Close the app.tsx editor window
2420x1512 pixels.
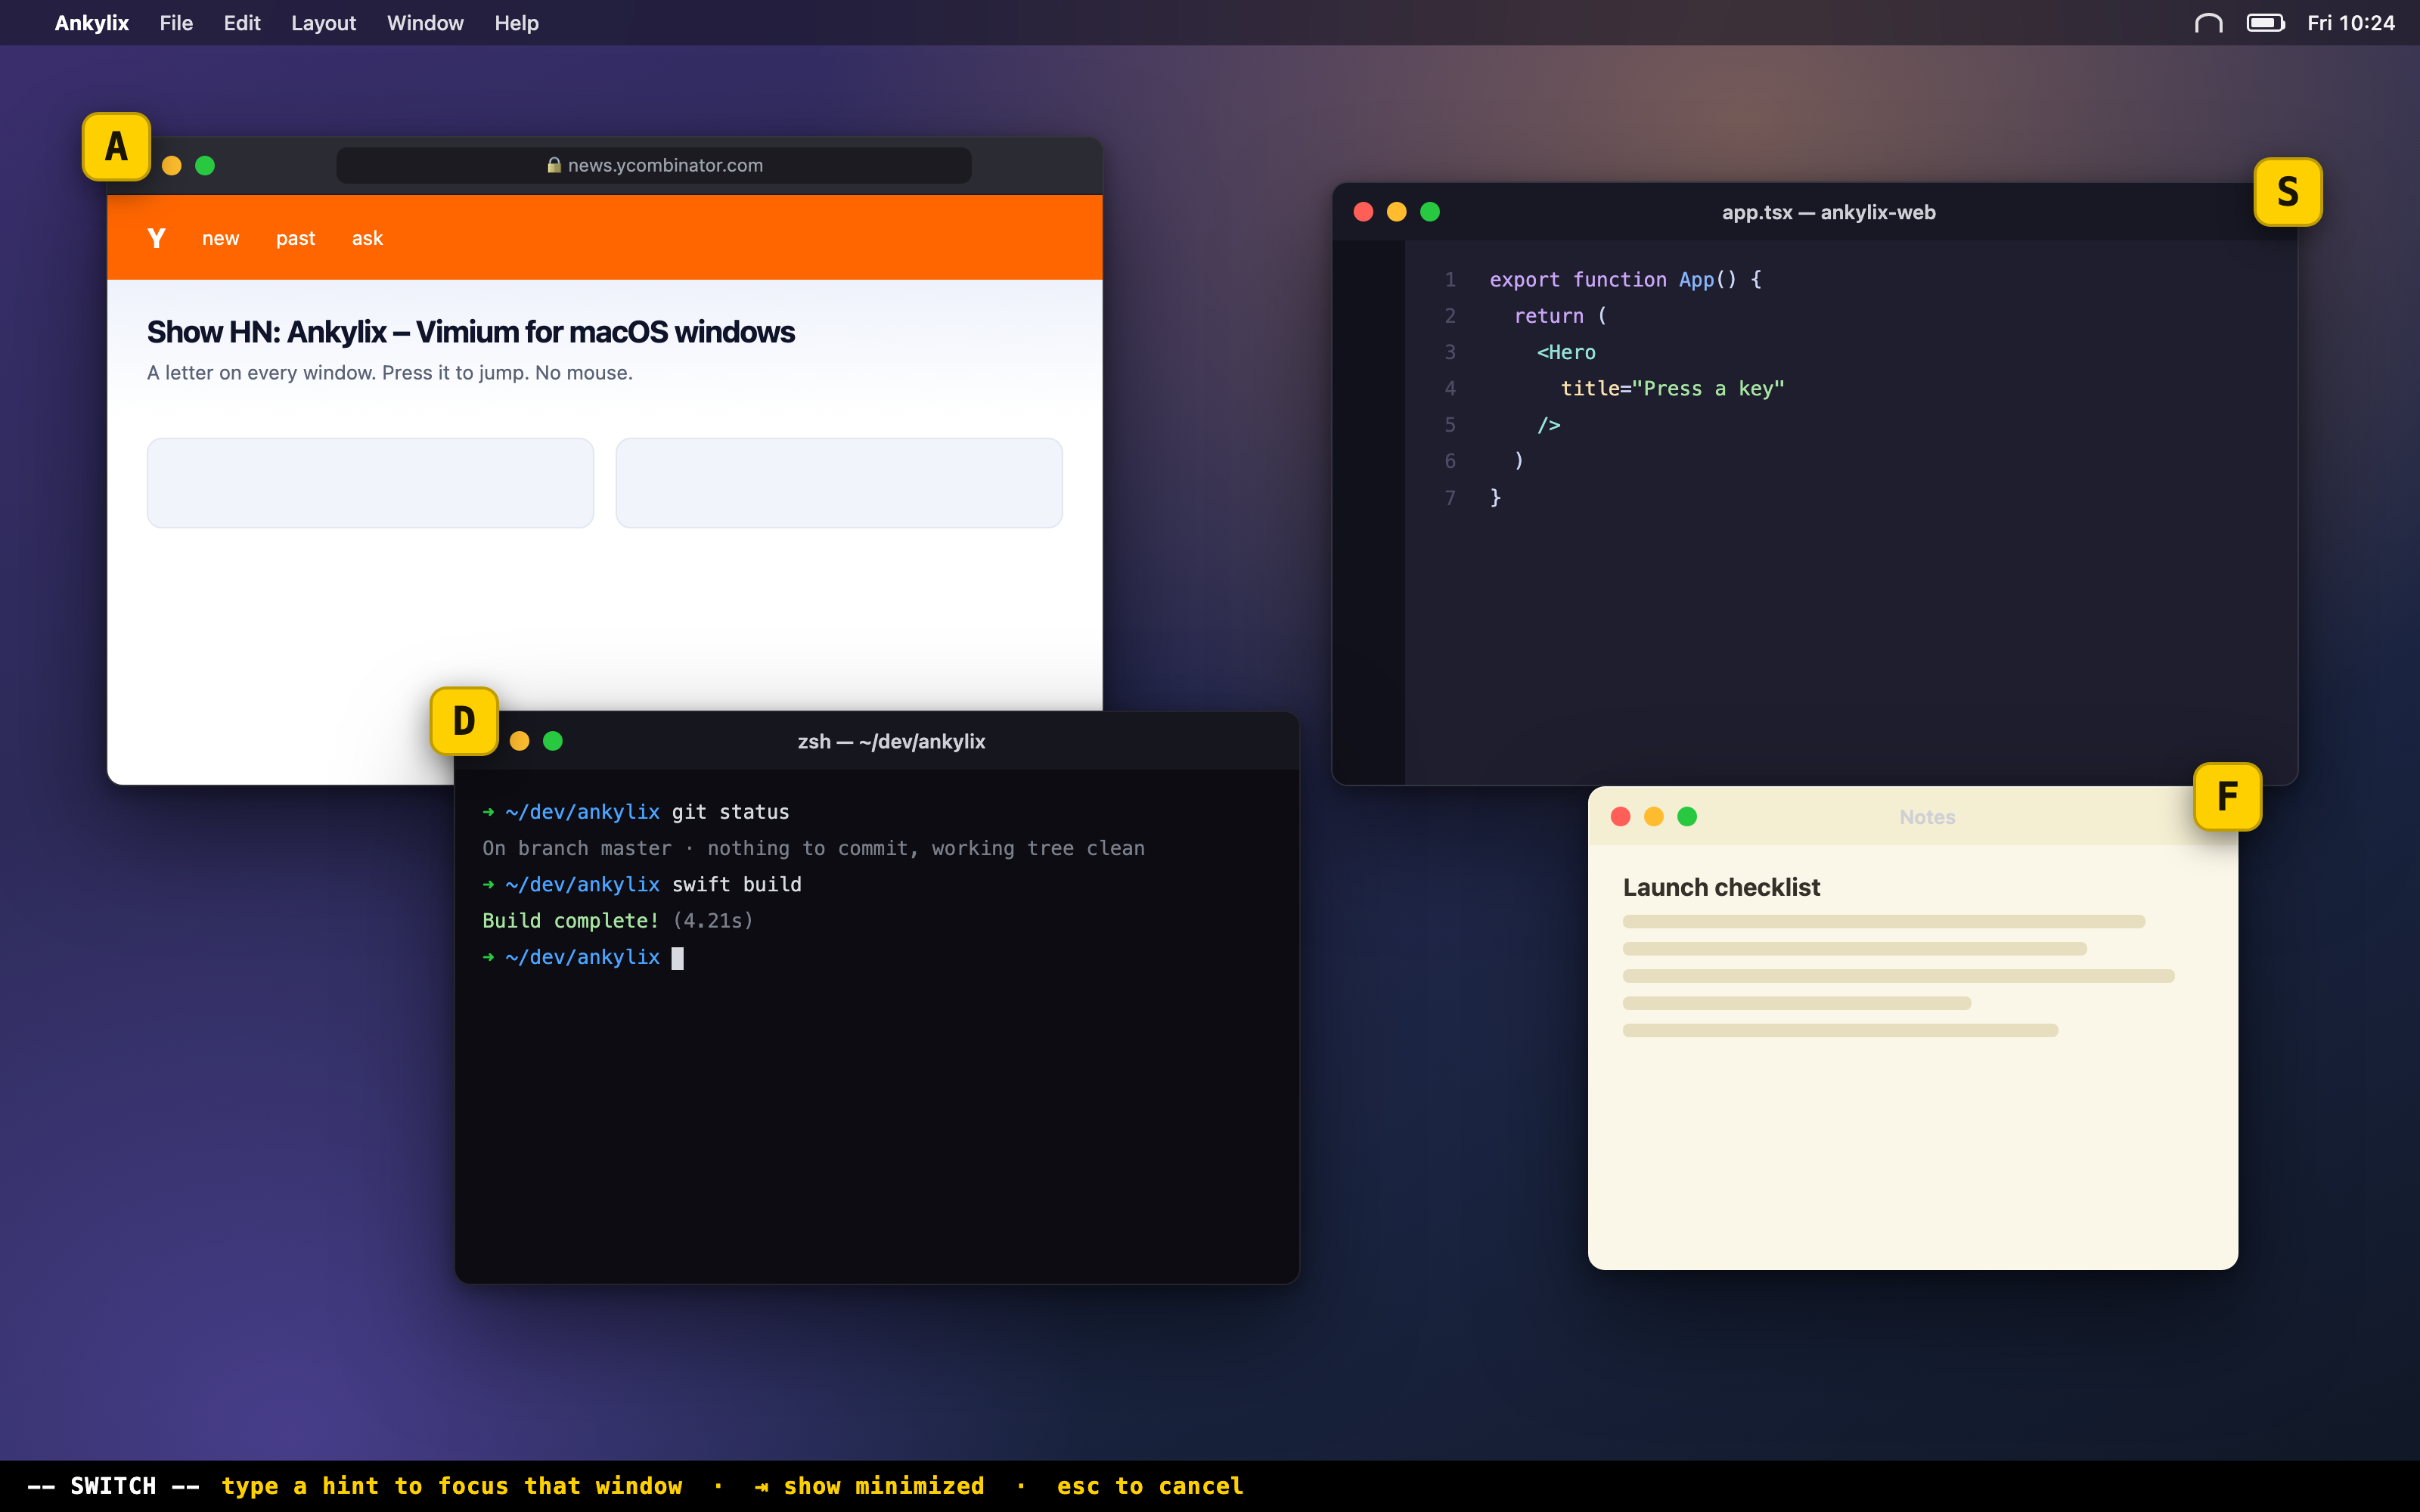pyautogui.click(x=1363, y=212)
